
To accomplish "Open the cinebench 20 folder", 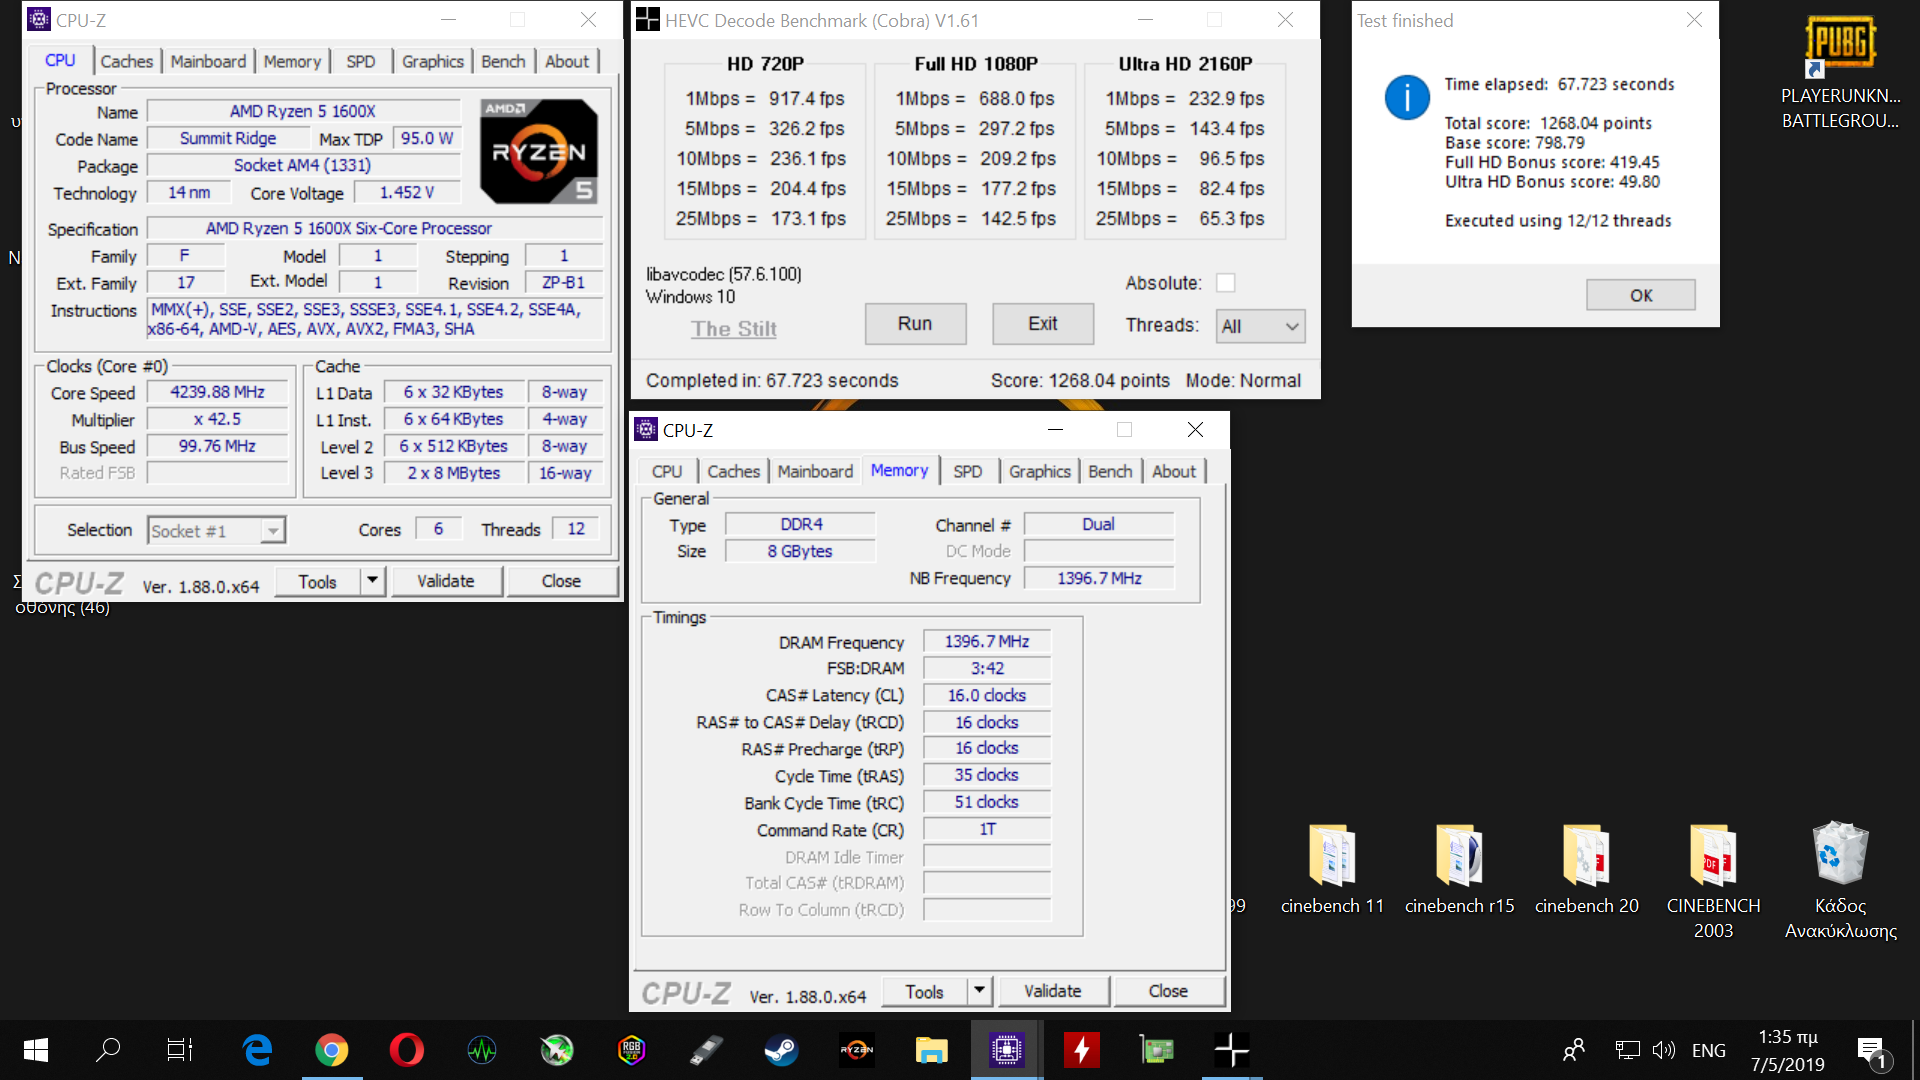I will [x=1586, y=868].
